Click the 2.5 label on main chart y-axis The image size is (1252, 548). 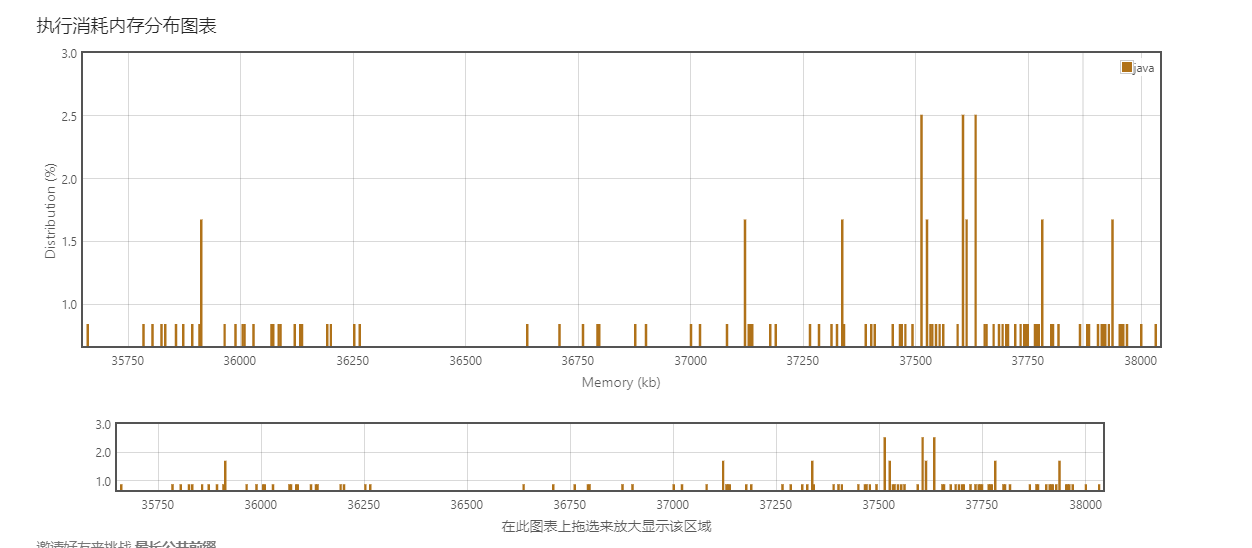(69, 116)
